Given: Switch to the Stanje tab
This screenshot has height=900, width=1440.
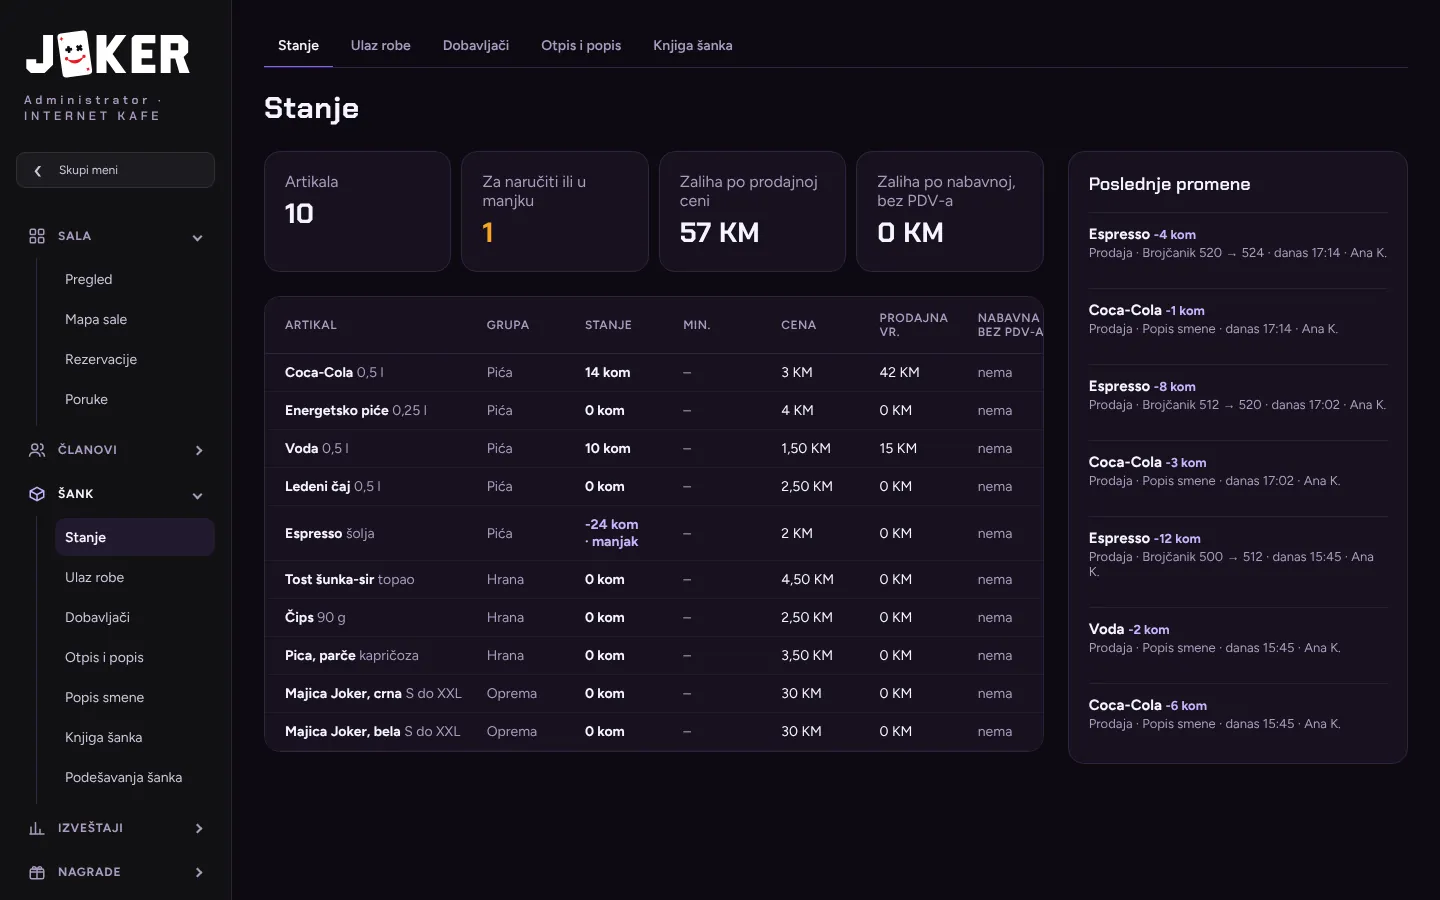Looking at the screenshot, I should tap(298, 45).
